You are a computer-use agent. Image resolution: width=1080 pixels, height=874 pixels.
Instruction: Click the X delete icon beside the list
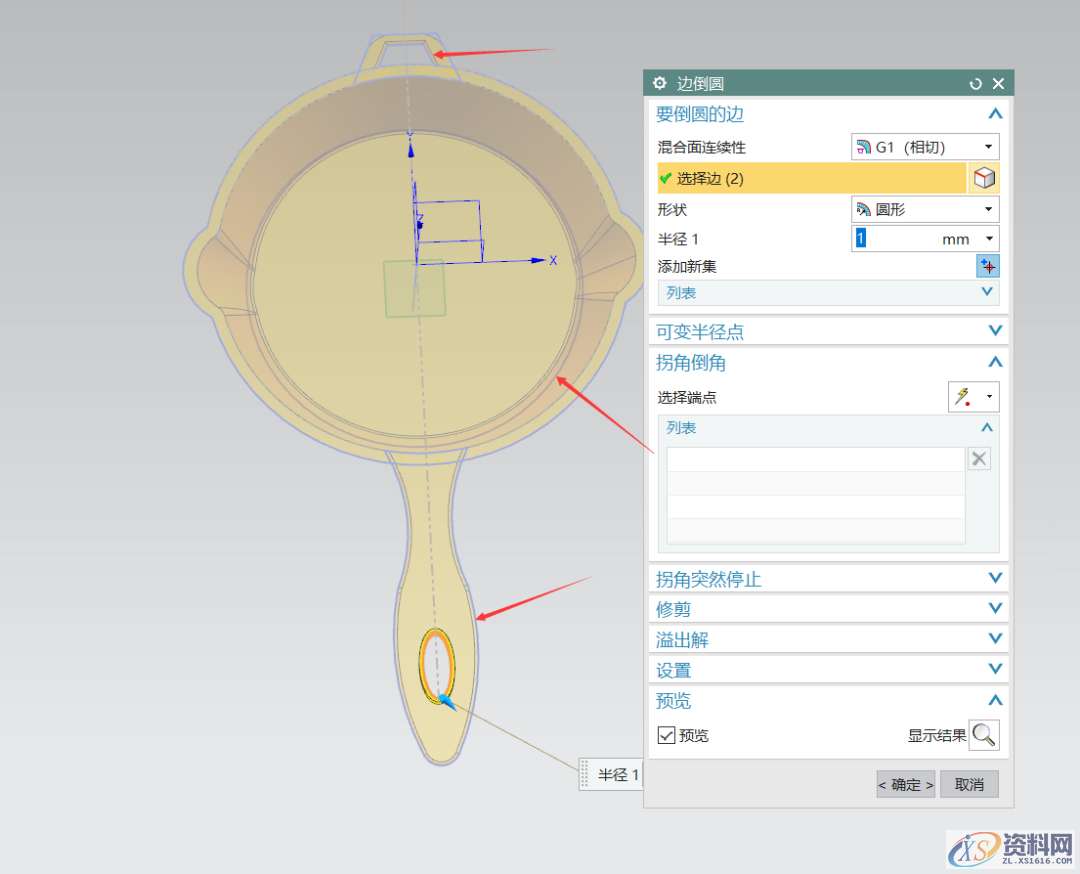pos(979,459)
